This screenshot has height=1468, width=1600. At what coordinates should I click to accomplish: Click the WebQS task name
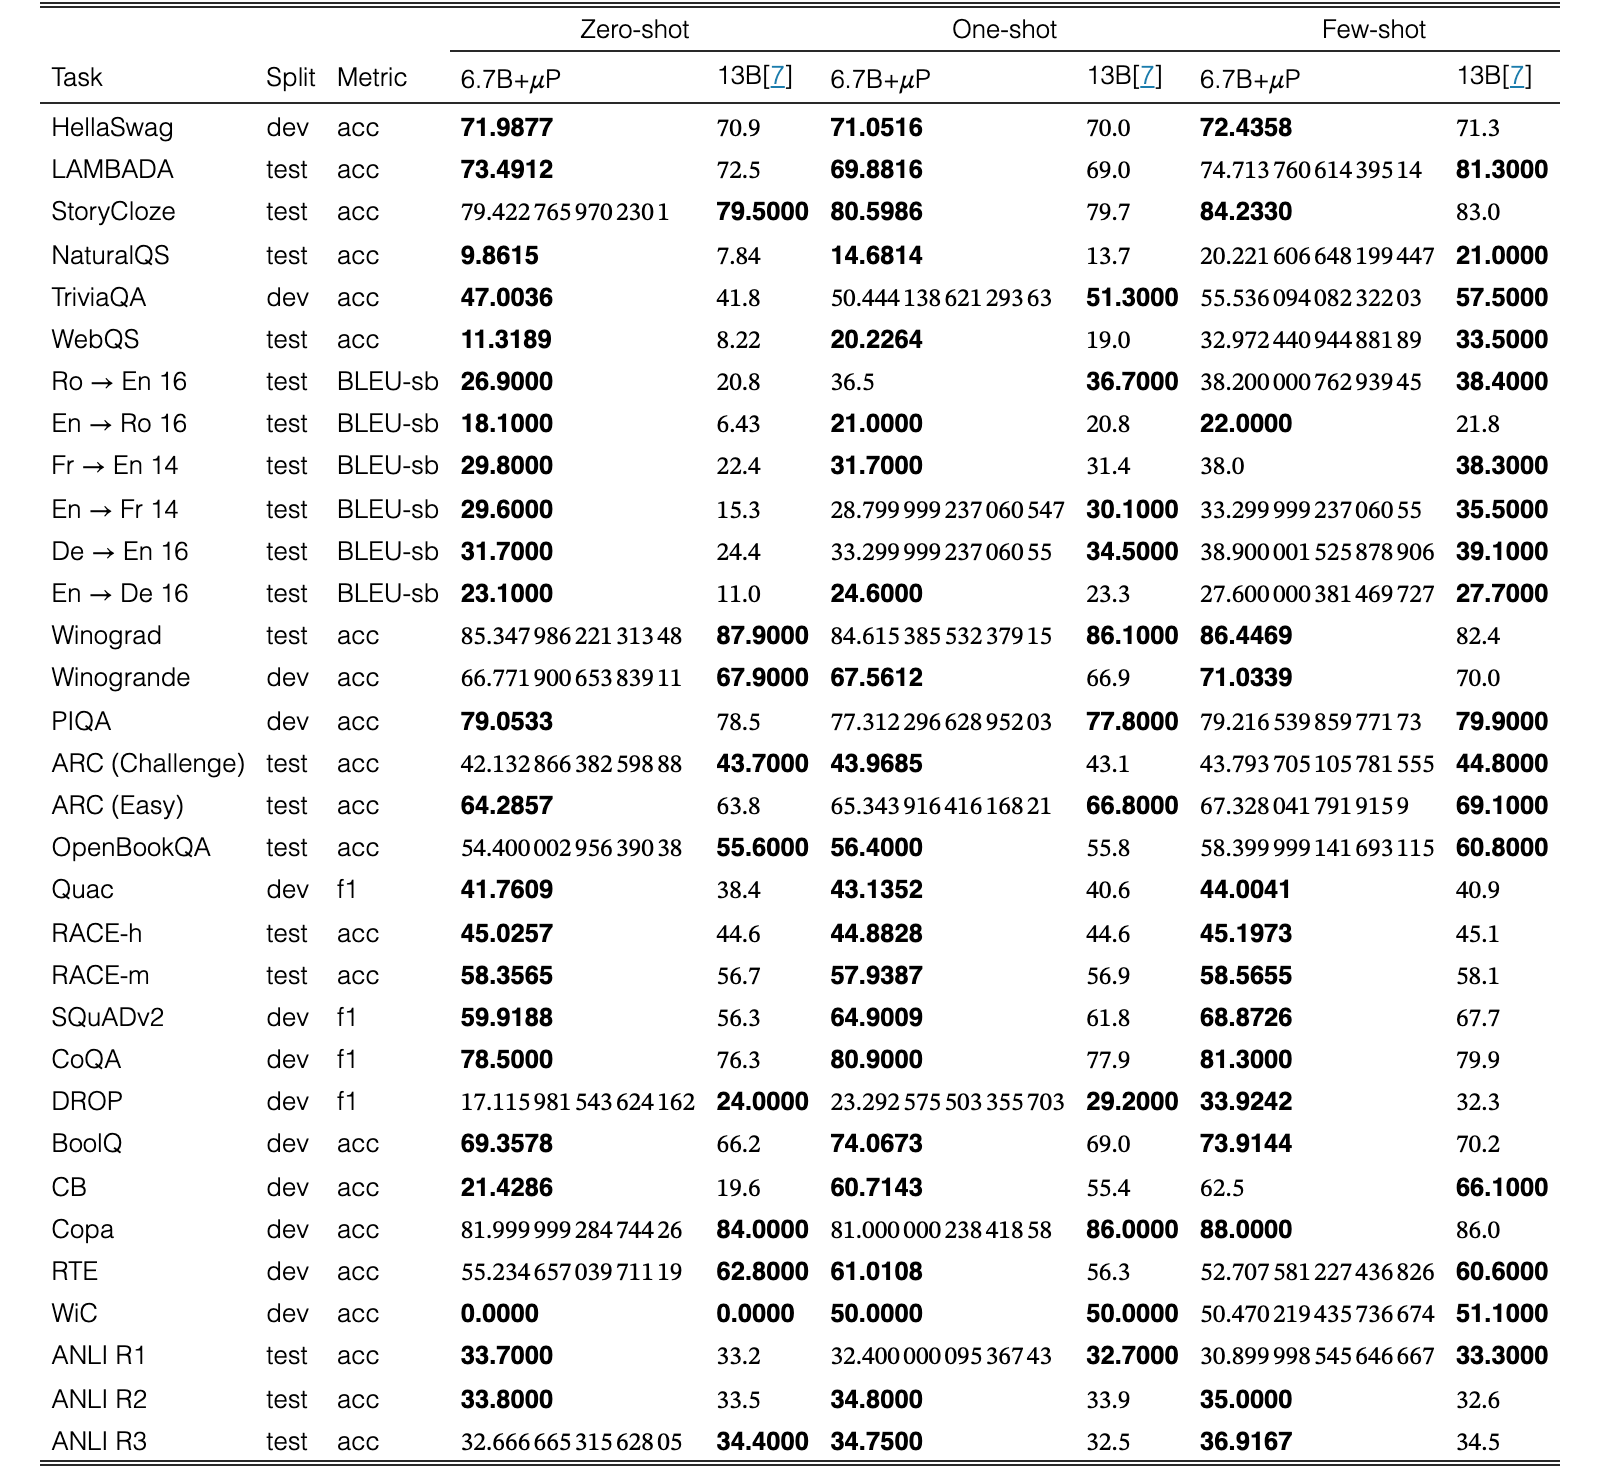[x=95, y=340]
